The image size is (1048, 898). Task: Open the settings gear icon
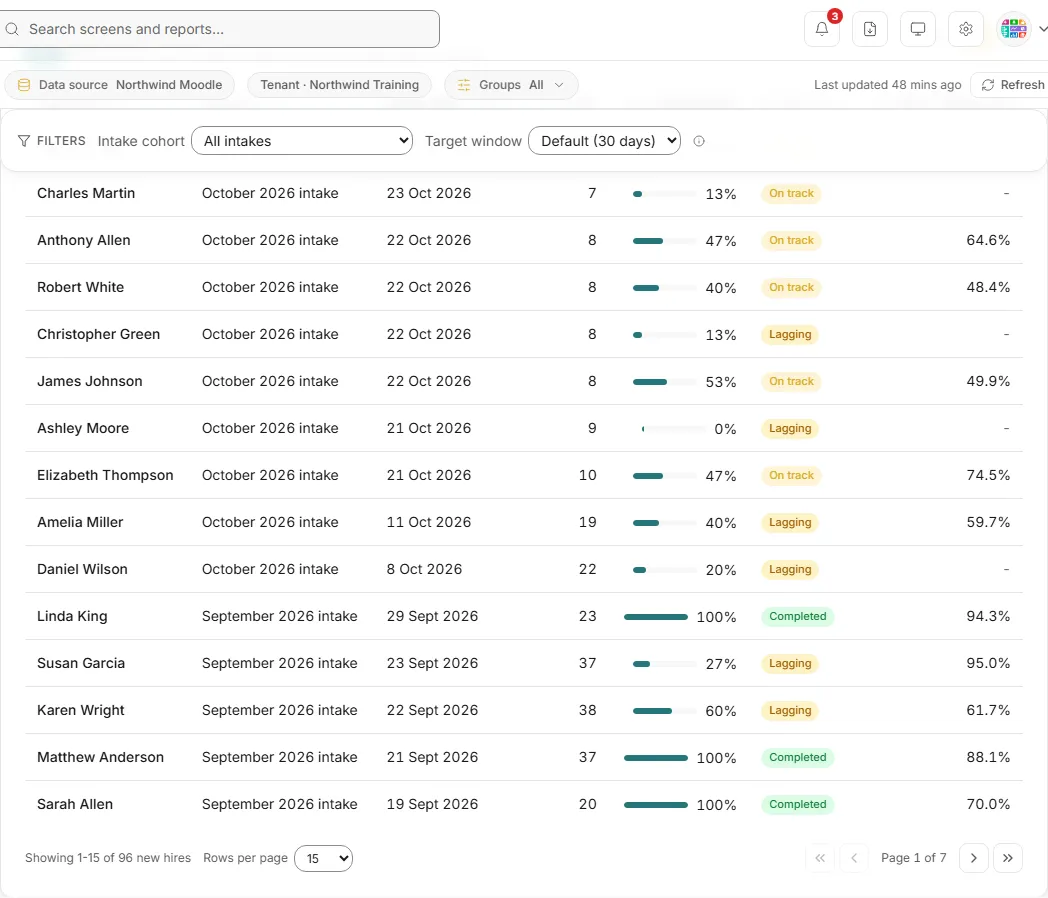[966, 29]
